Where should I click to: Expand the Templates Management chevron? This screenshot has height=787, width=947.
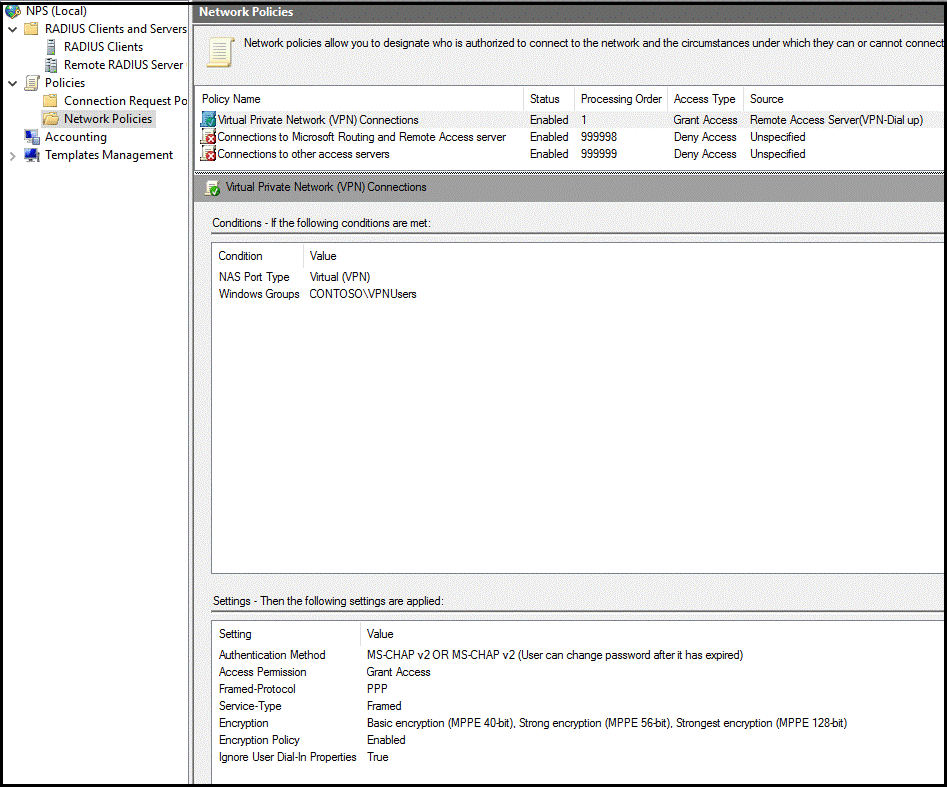13,155
